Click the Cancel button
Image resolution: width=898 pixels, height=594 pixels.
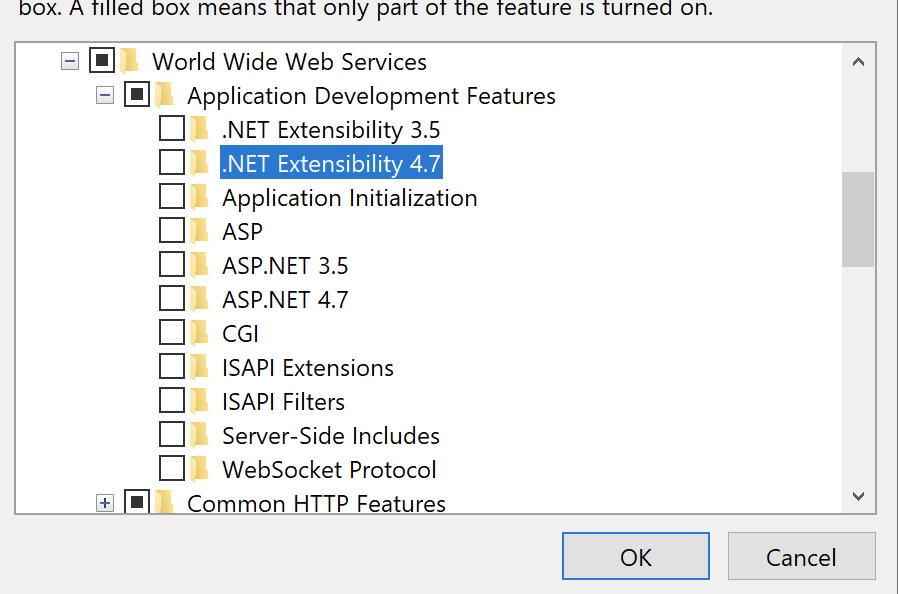click(x=801, y=557)
